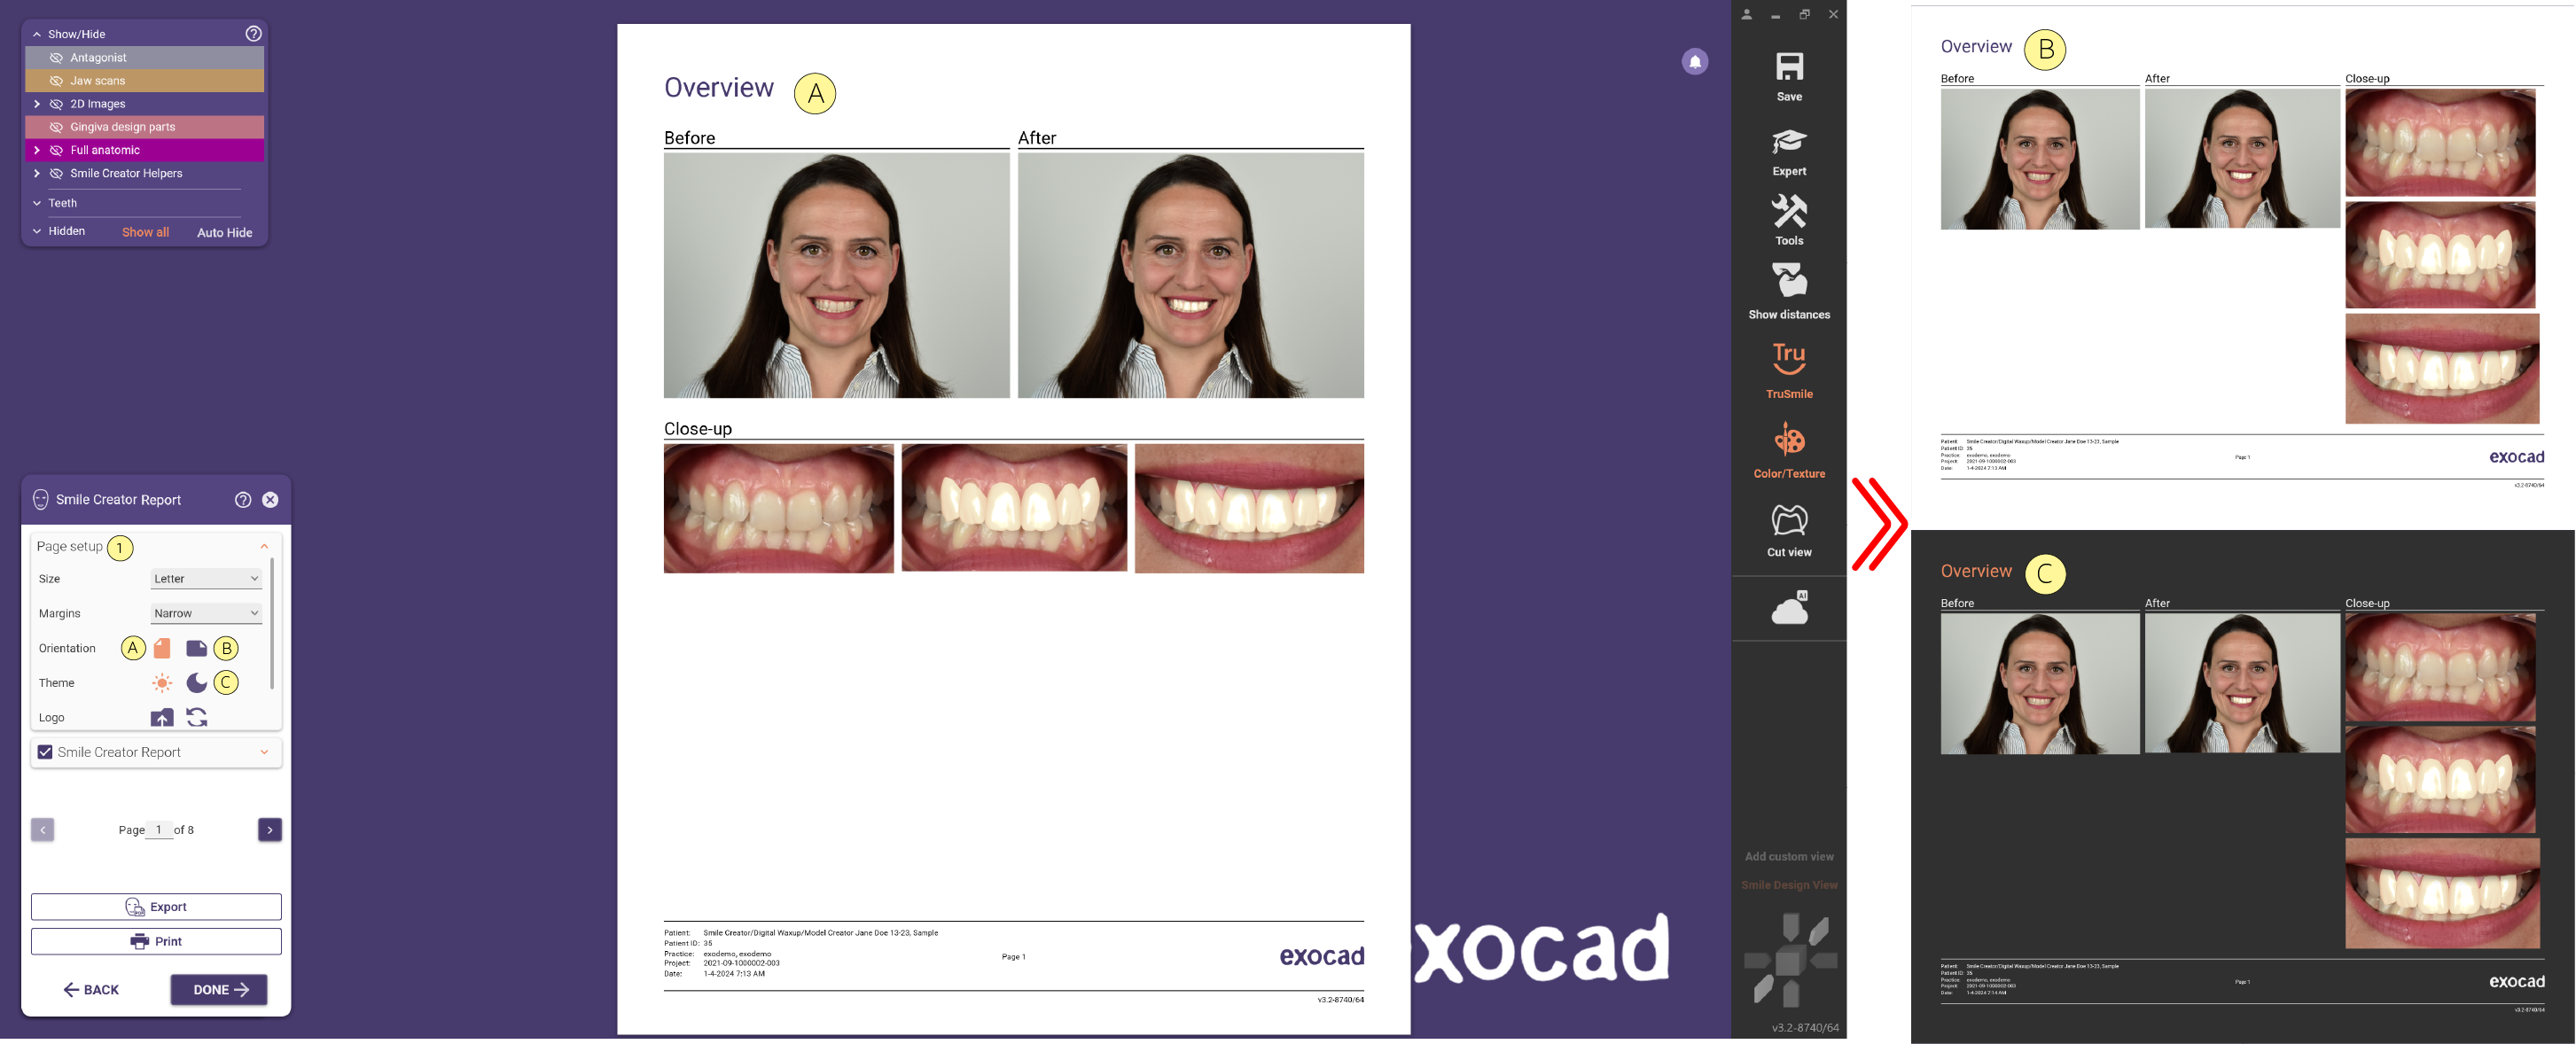Choose the dark theme moon icon
This screenshot has width=2576, height=1044.
[x=196, y=683]
